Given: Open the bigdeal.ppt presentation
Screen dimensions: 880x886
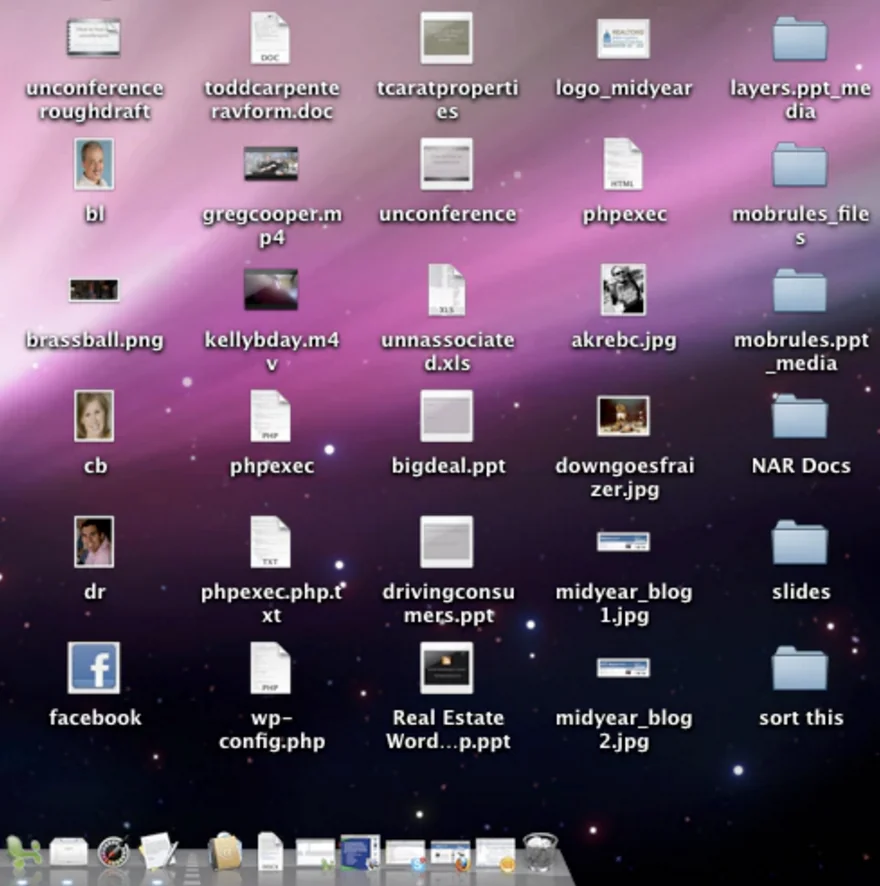Looking at the screenshot, I should point(447,415).
